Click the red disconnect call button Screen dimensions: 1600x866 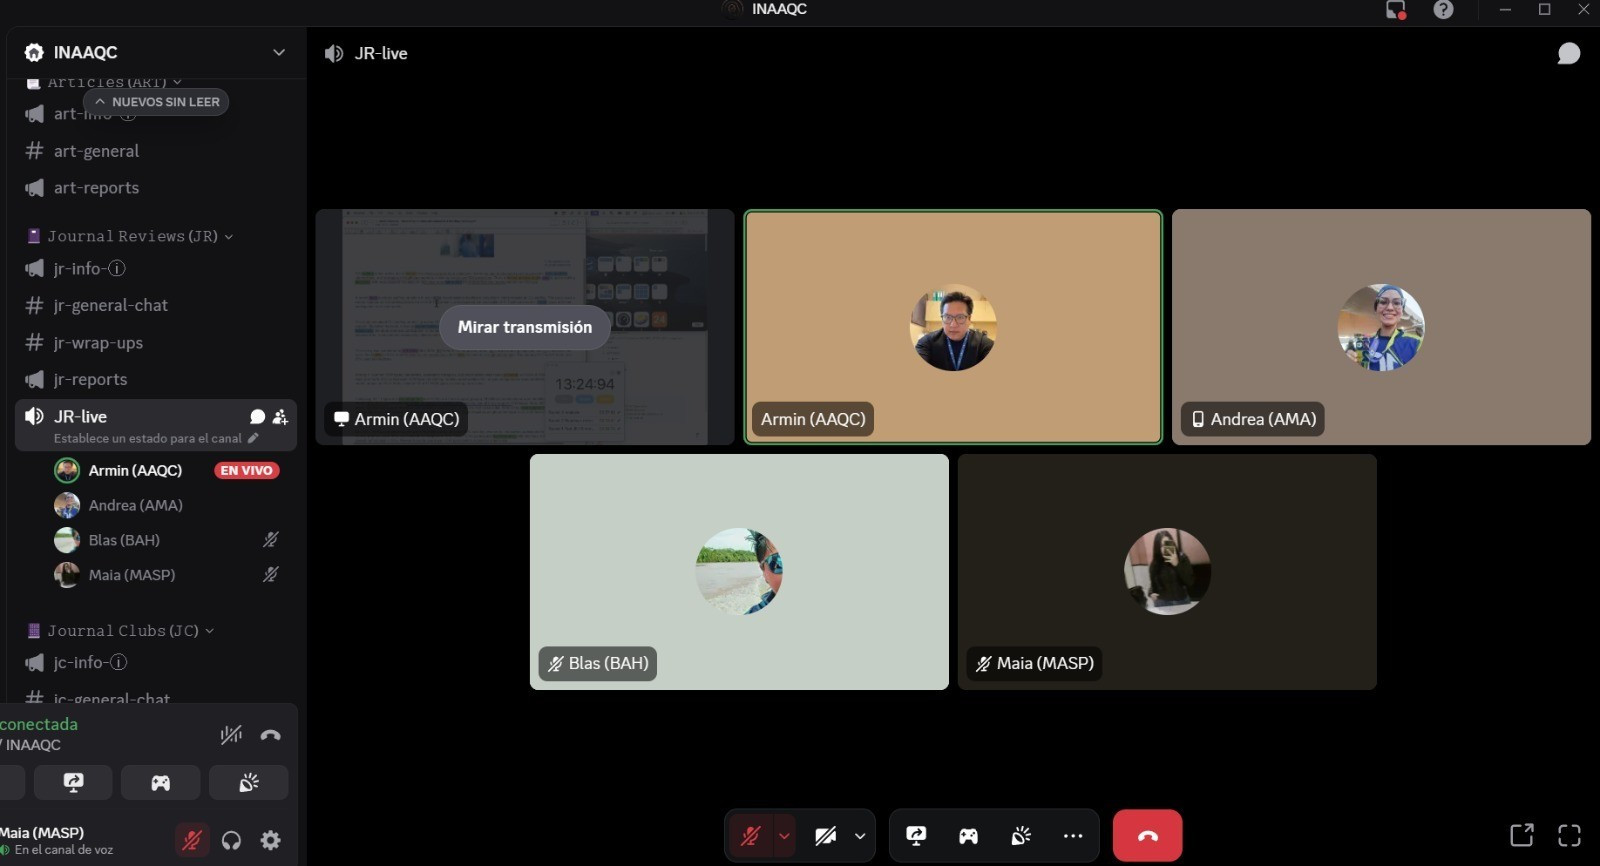point(1147,836)
